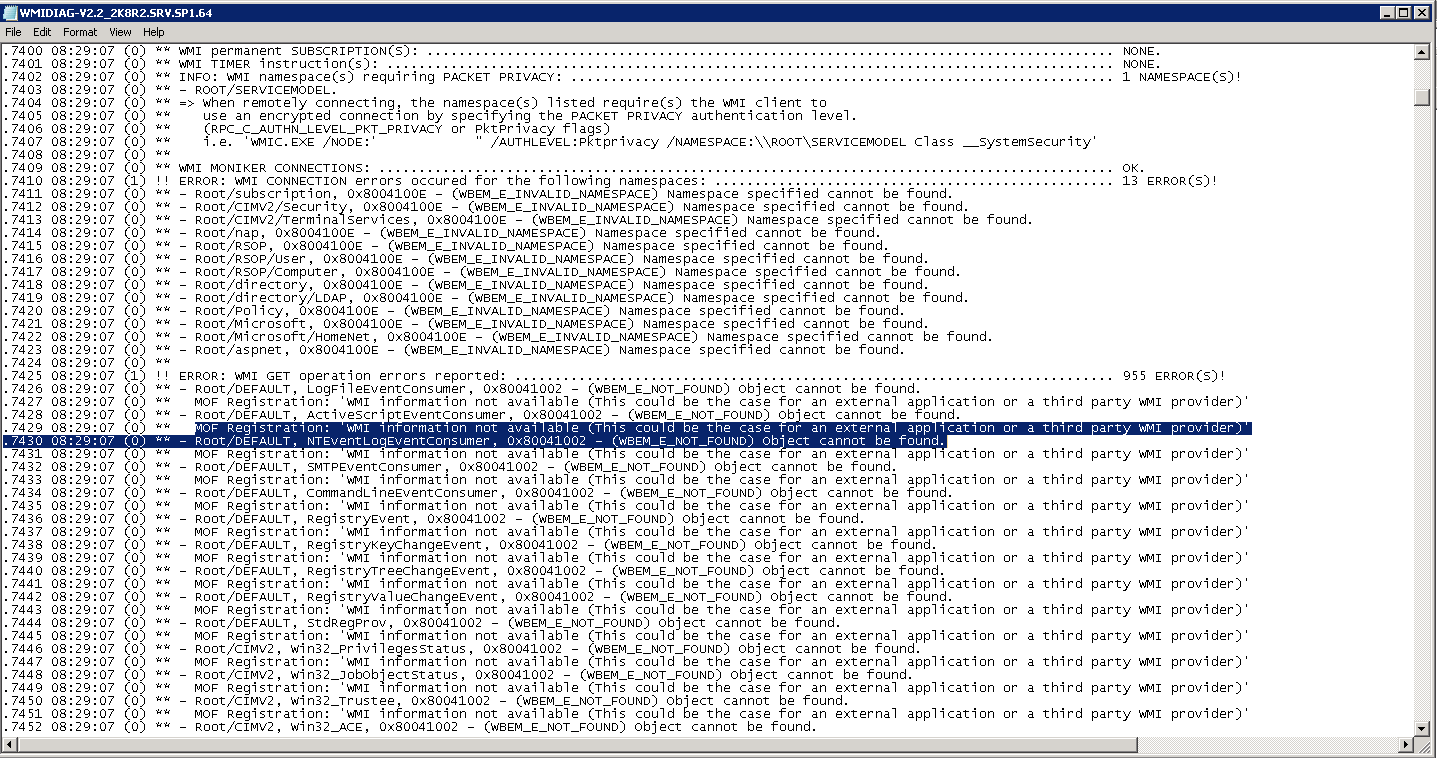Open the Format menu

(80, 32)
